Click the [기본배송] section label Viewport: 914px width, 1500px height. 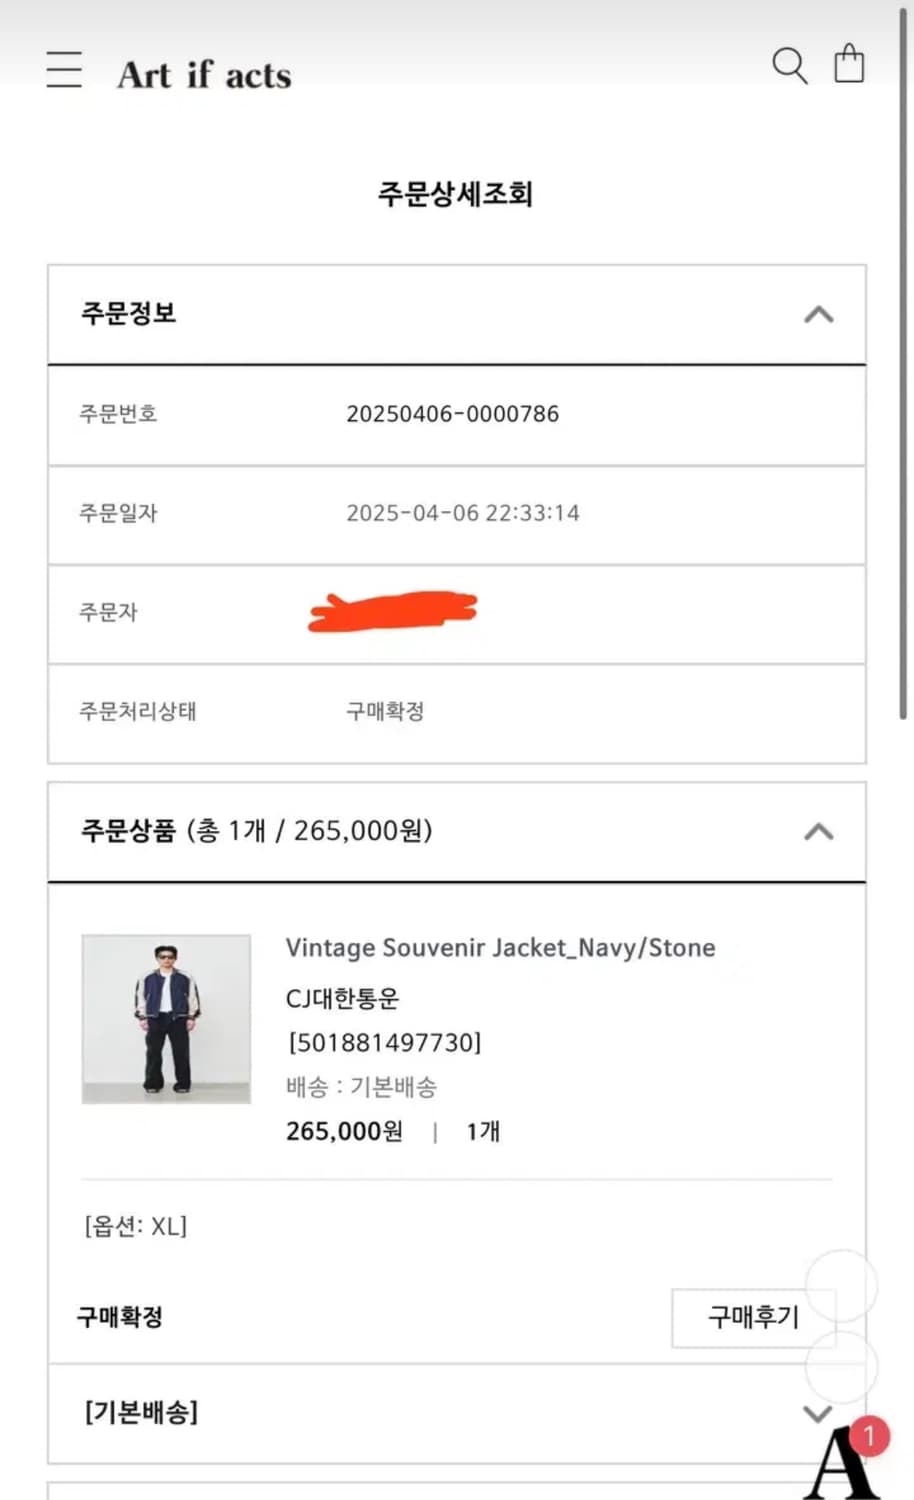coord(141,1412)
